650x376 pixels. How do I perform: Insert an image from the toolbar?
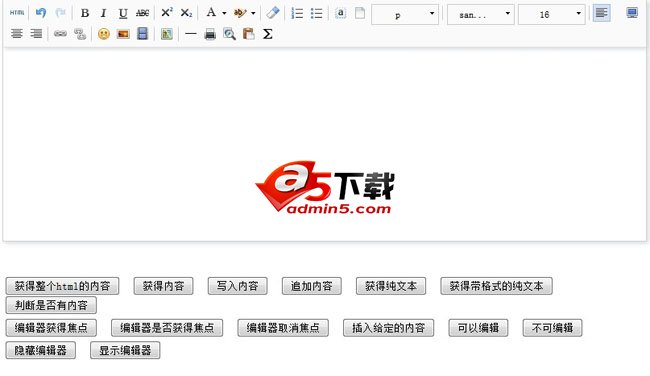click(123, 34)
